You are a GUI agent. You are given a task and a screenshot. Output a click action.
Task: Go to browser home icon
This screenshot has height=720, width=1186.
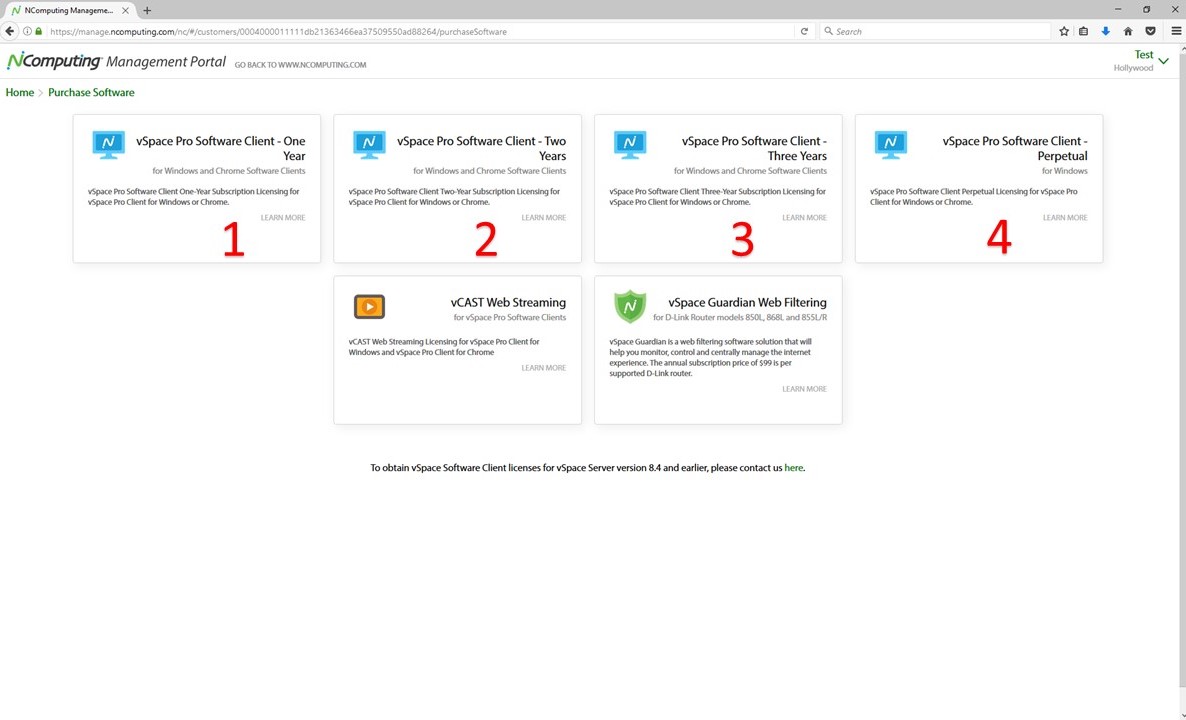[x=1128, y=31]
